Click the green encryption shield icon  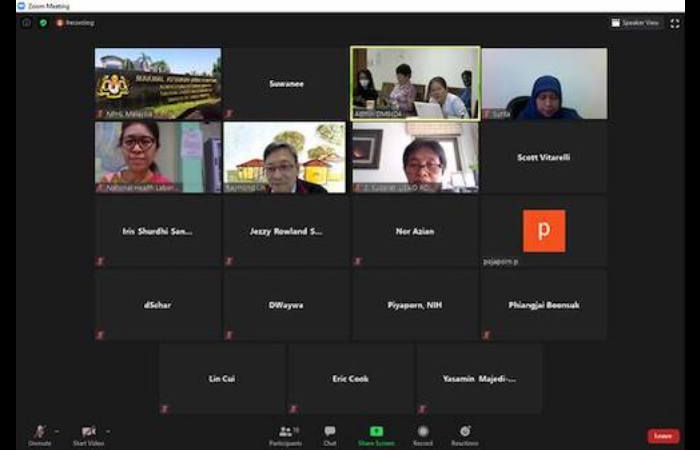[43, 23]
